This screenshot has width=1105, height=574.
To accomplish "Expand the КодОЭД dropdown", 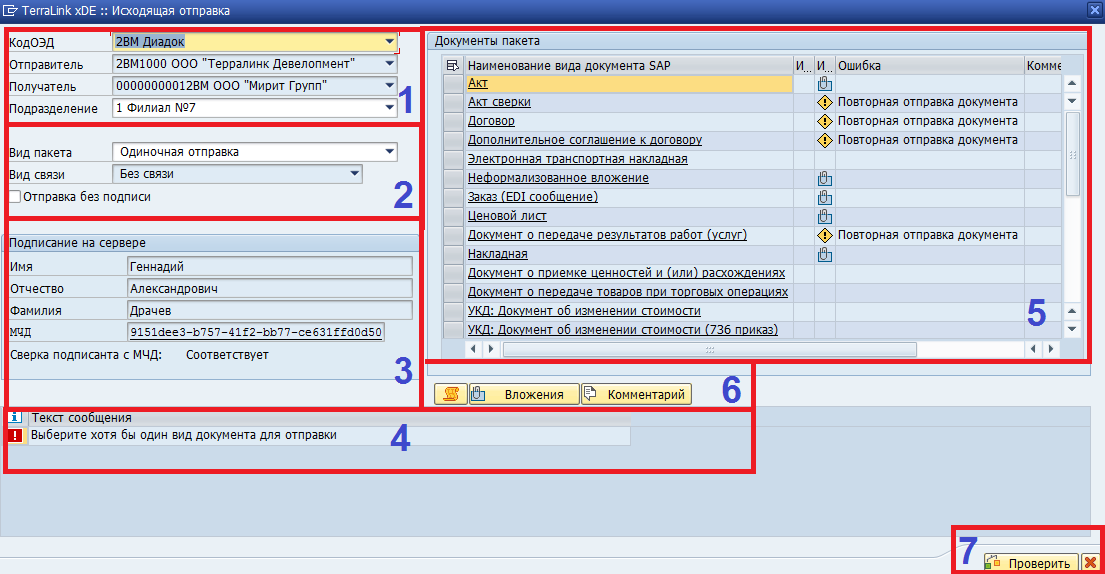I will (x=389, y=42).
